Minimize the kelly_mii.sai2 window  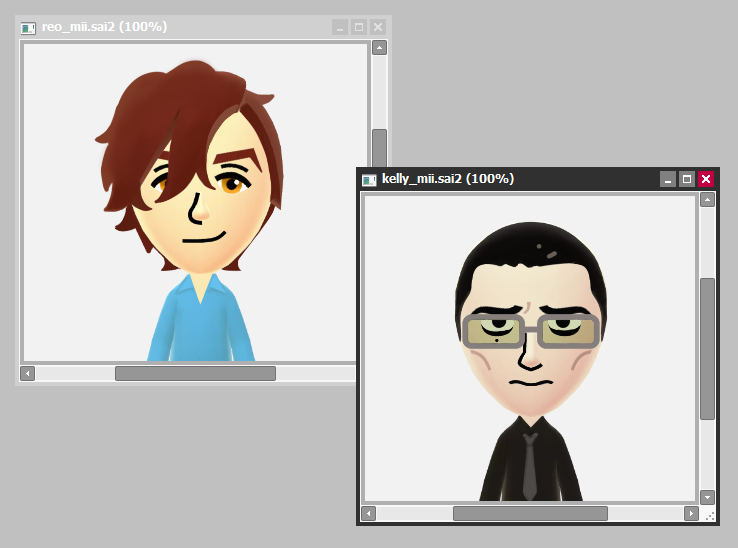coord(667,179)
